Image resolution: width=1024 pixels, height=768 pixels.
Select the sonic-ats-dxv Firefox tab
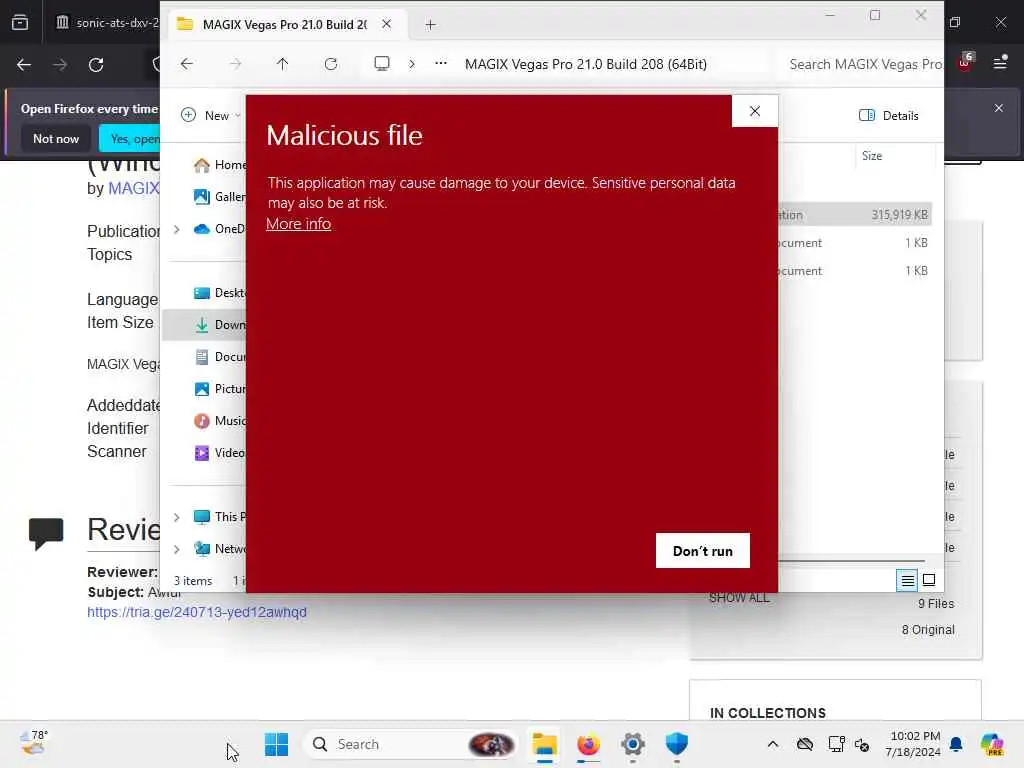click(x=106, y=23)
